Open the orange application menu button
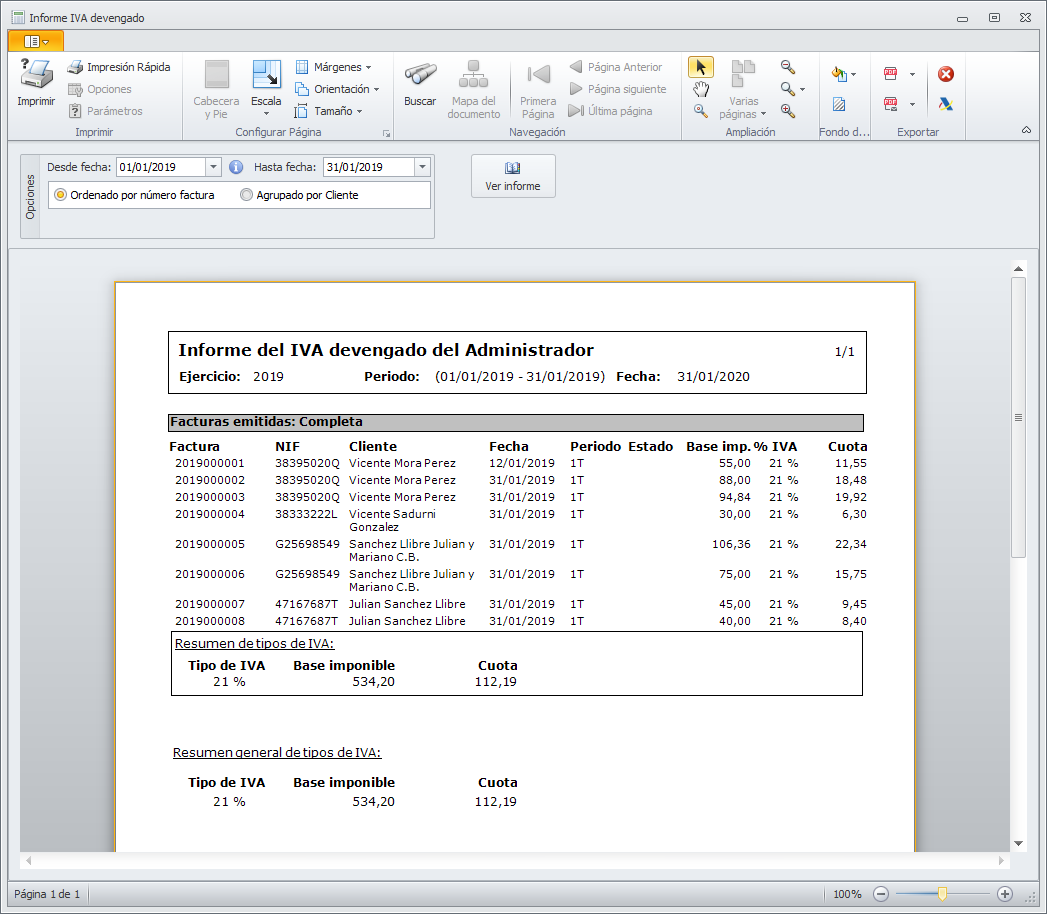Viewport: 1047px width, 914px height. click(35, 41)
